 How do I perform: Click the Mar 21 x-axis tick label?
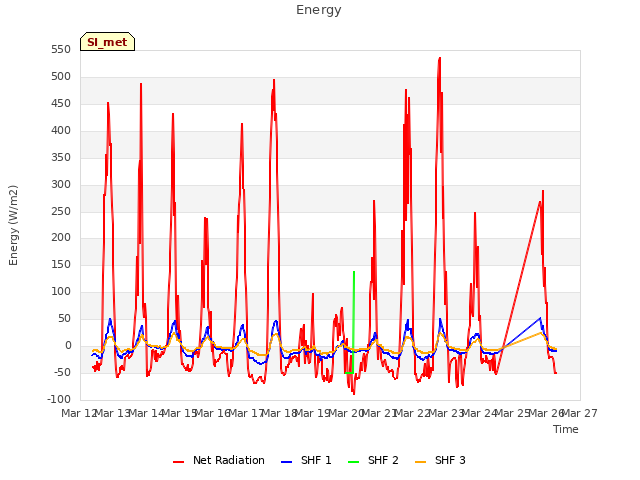click(379, 413)
